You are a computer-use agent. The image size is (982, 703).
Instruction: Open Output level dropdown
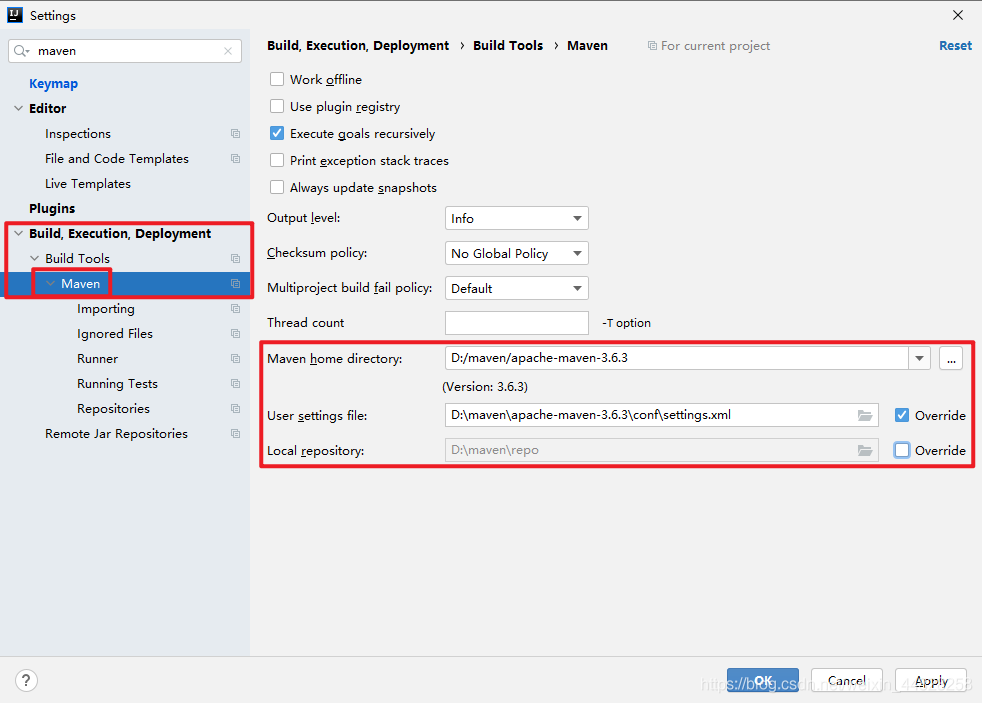[x=517, y=218]
